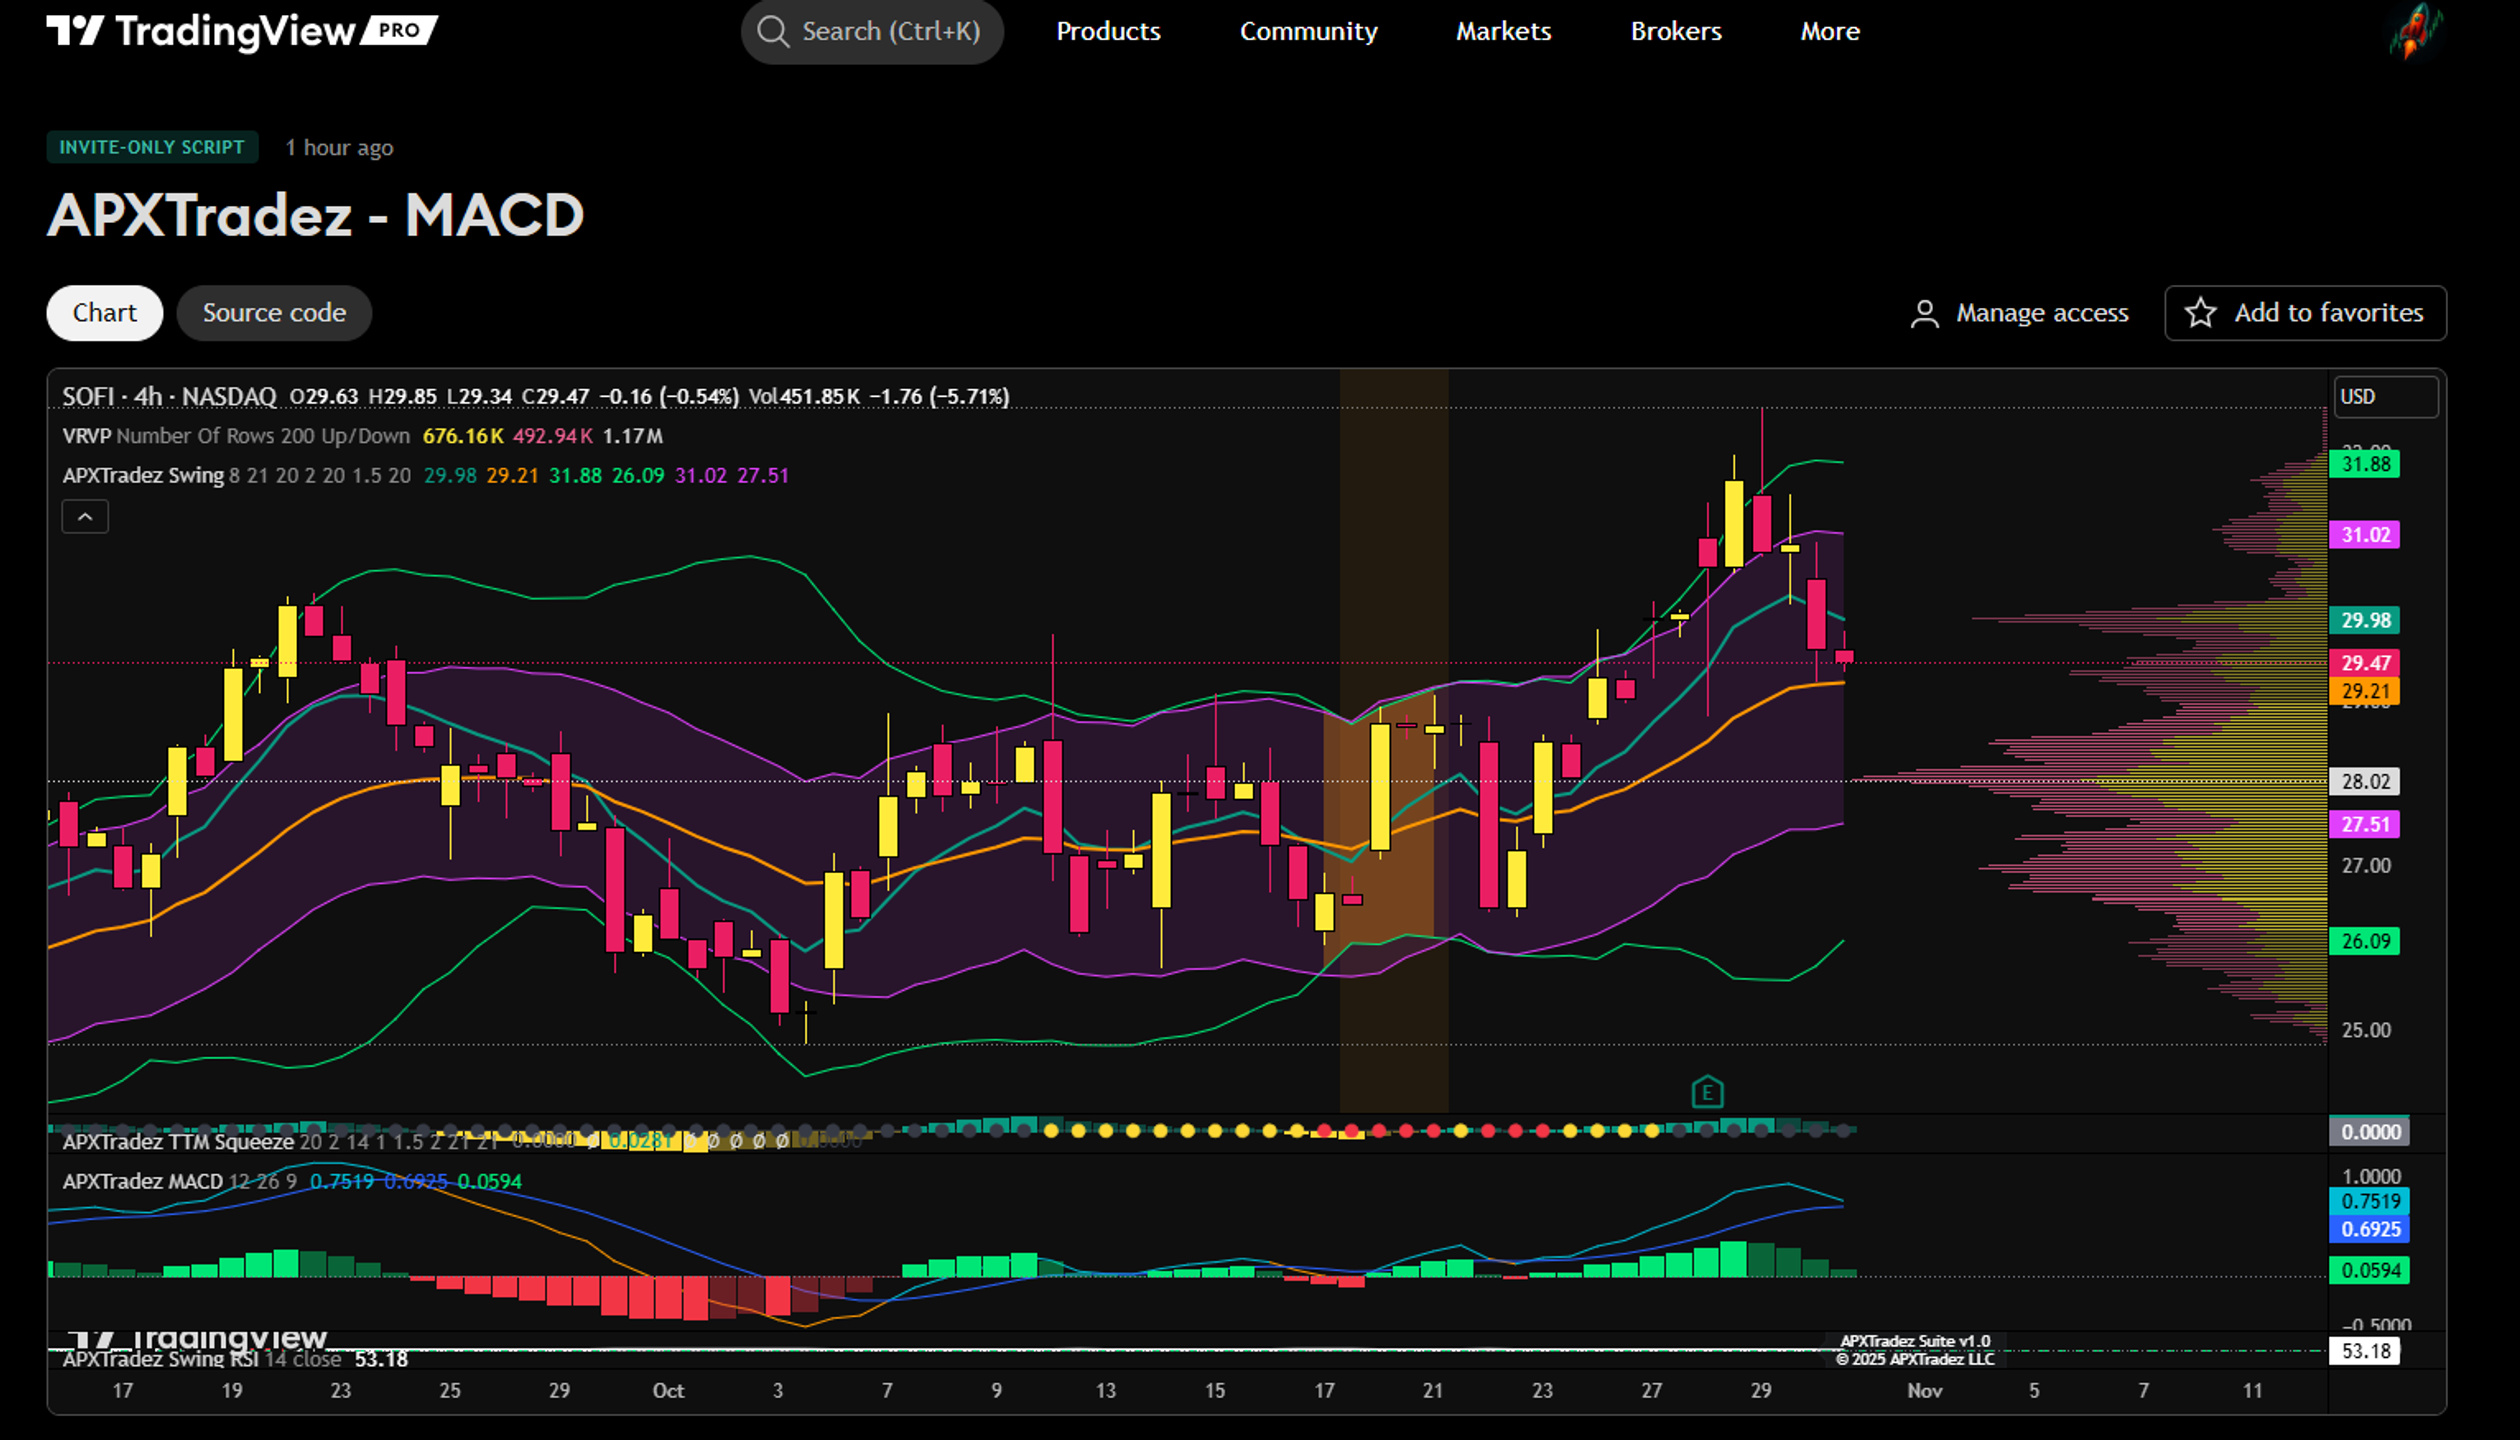Click the 25.00 price axis value
The image size is (2520, 1440).
tap(2366, 1031)
